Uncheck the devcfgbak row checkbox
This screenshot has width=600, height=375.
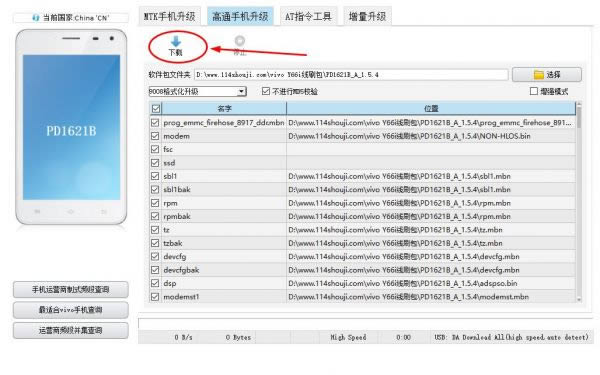[155, 270]
